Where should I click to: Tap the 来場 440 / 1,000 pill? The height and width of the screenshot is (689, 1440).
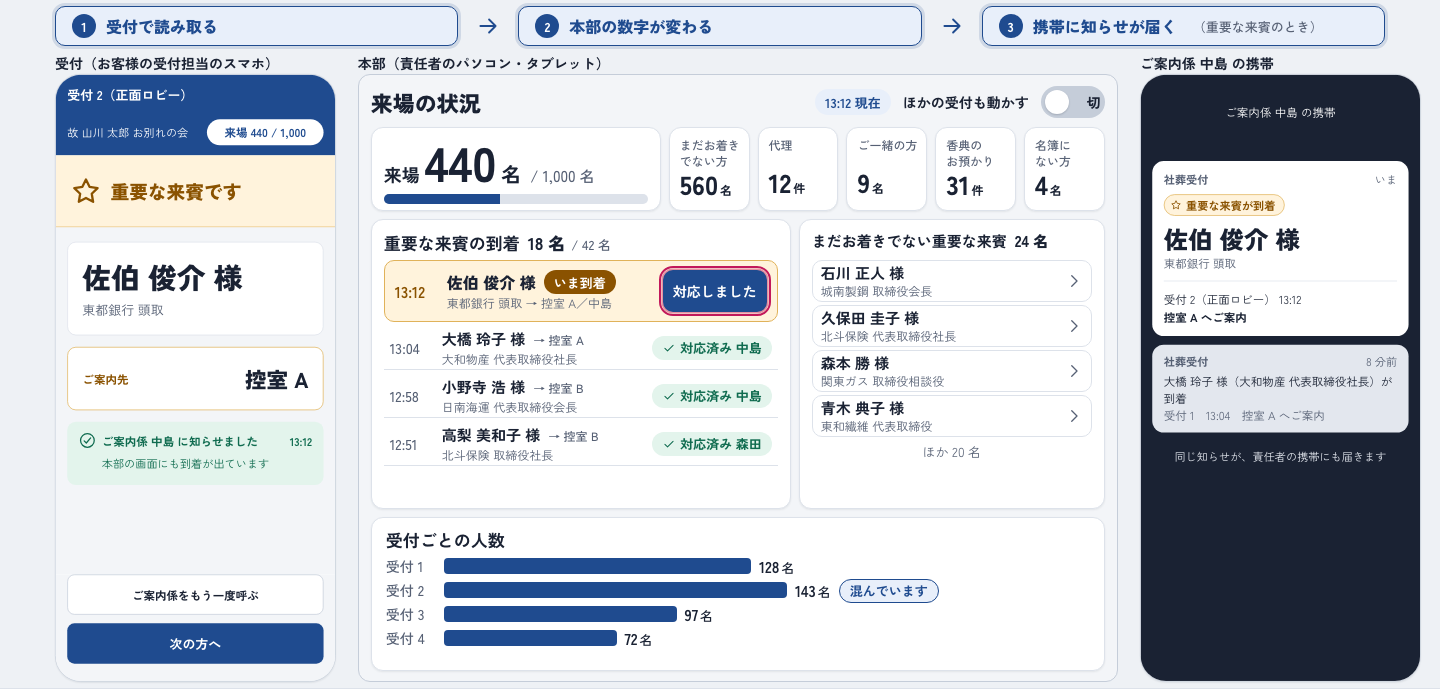[x=265, y=133]
